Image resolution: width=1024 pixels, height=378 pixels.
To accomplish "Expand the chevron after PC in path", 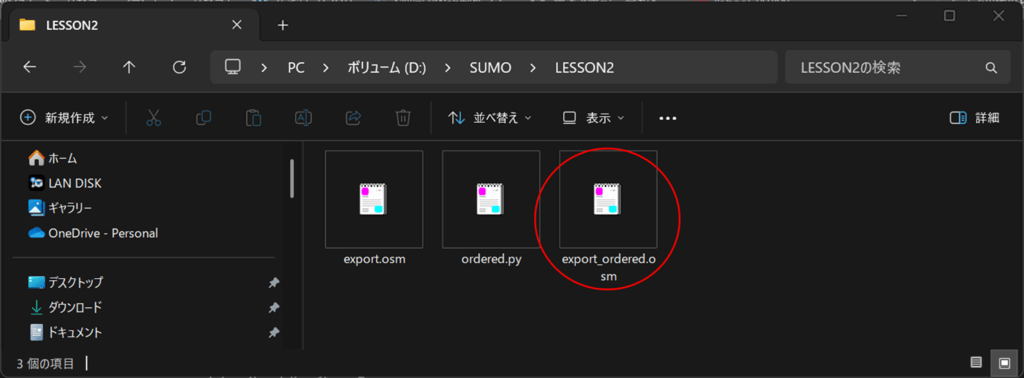I will point(325,68).
